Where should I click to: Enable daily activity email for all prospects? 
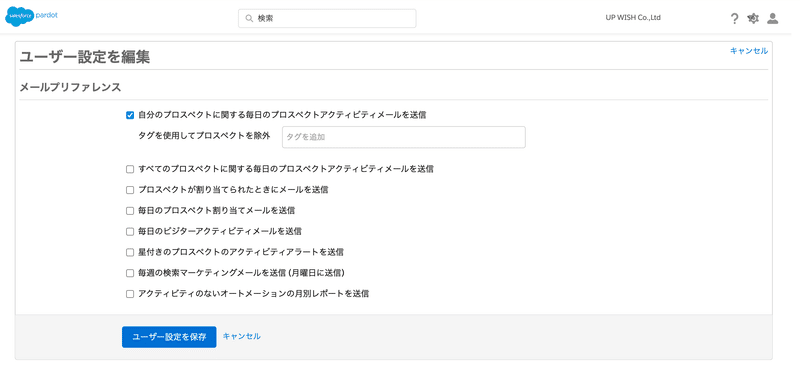point(130,169)
